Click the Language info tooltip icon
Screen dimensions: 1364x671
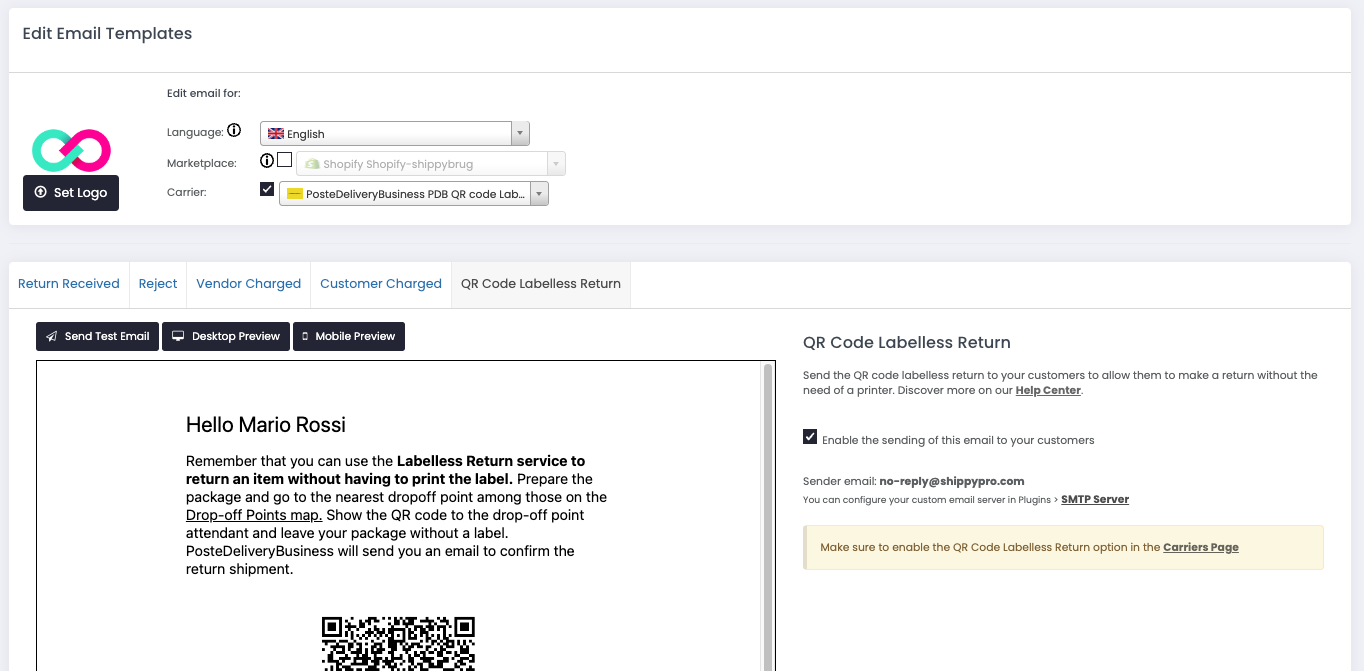(x=236, y=130)
